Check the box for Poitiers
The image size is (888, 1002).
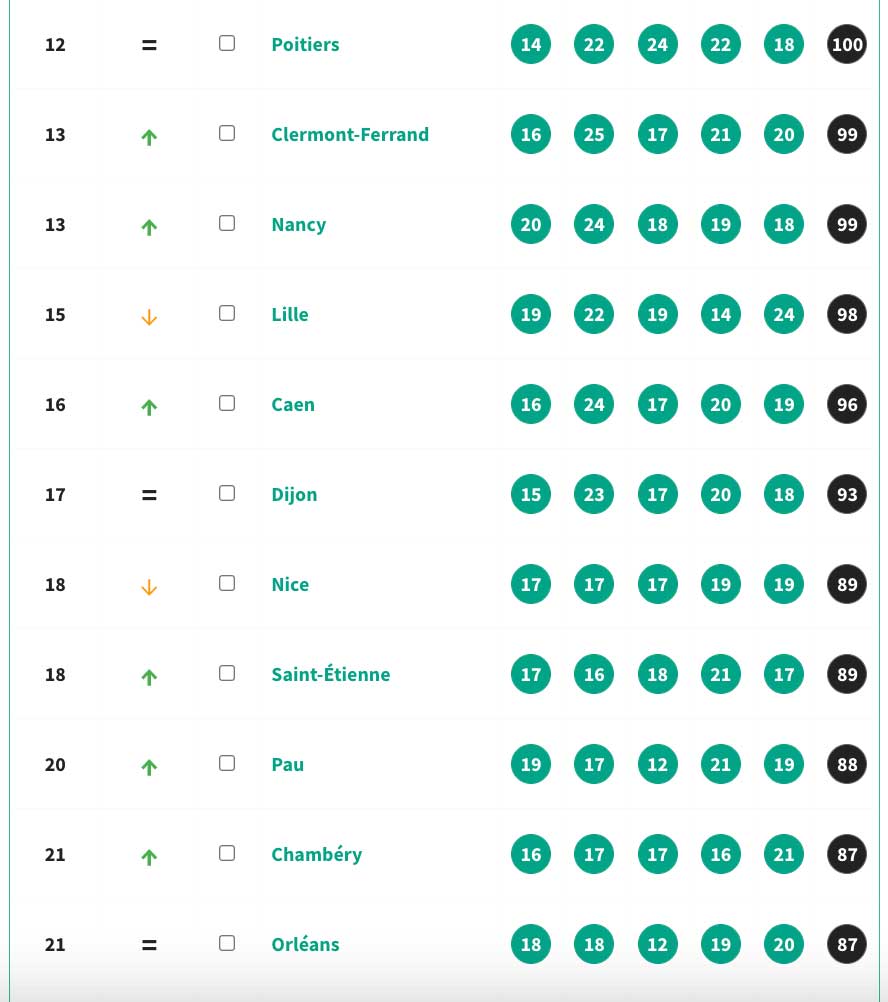click(227, 43)
